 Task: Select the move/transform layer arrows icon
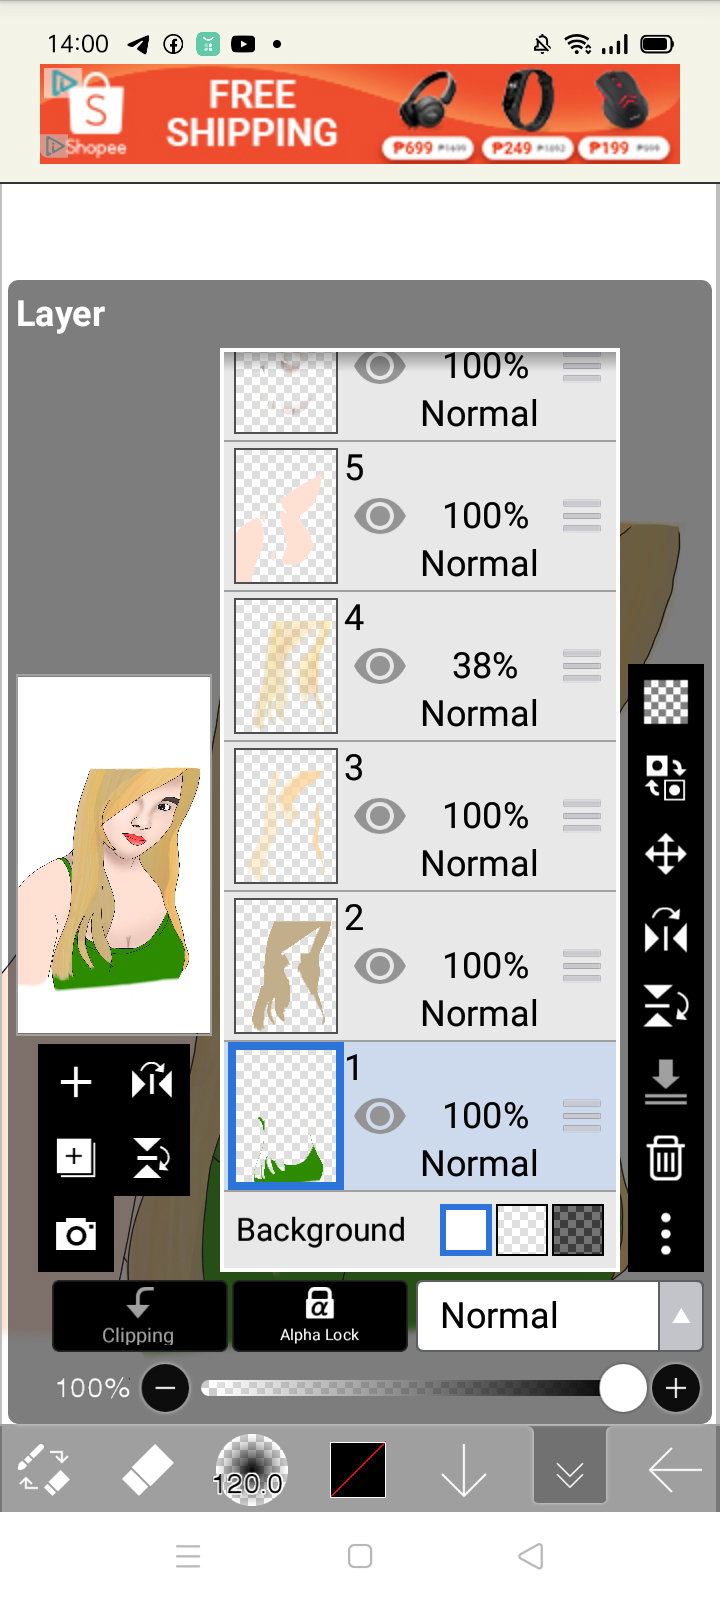pyautogui.click(x=665, y=855)
